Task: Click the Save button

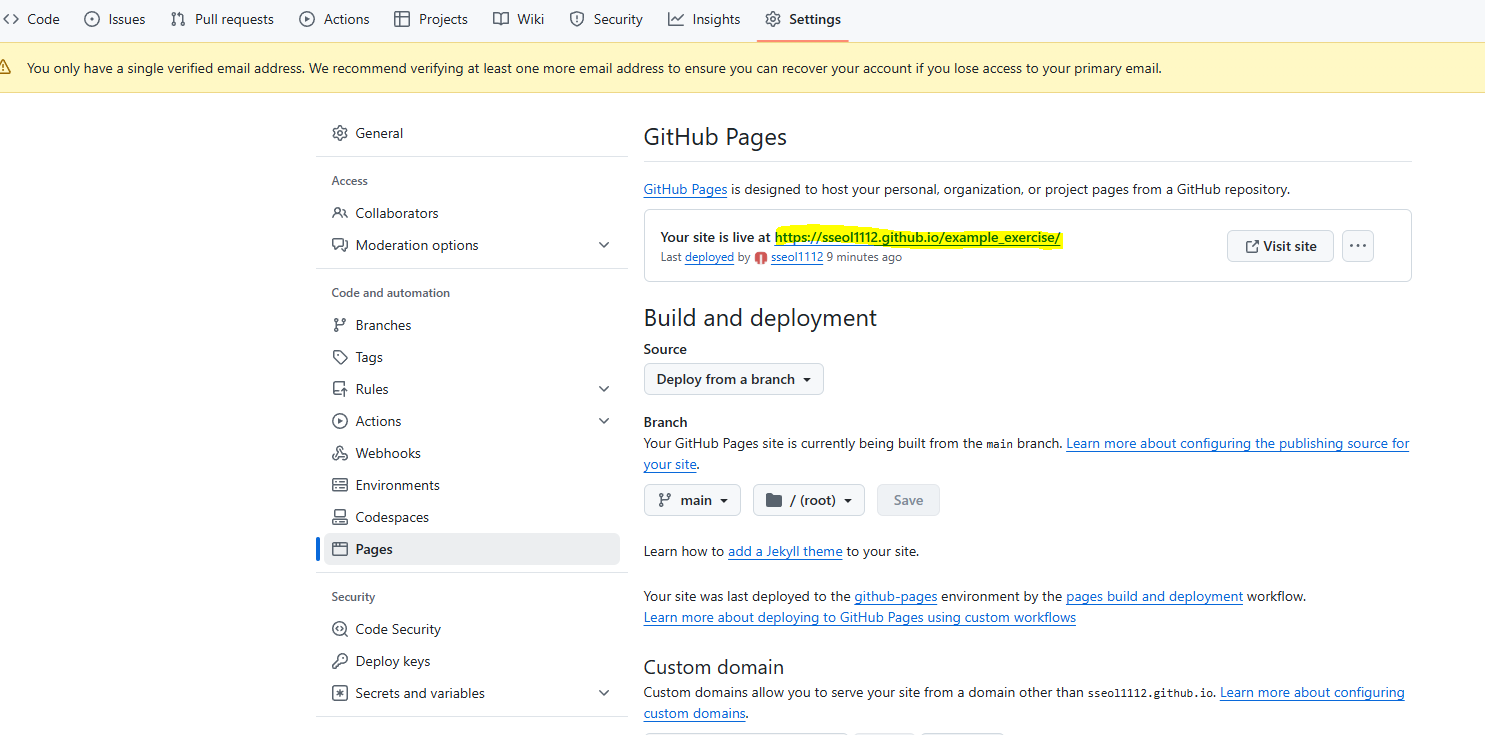Action: coord(908,500)
